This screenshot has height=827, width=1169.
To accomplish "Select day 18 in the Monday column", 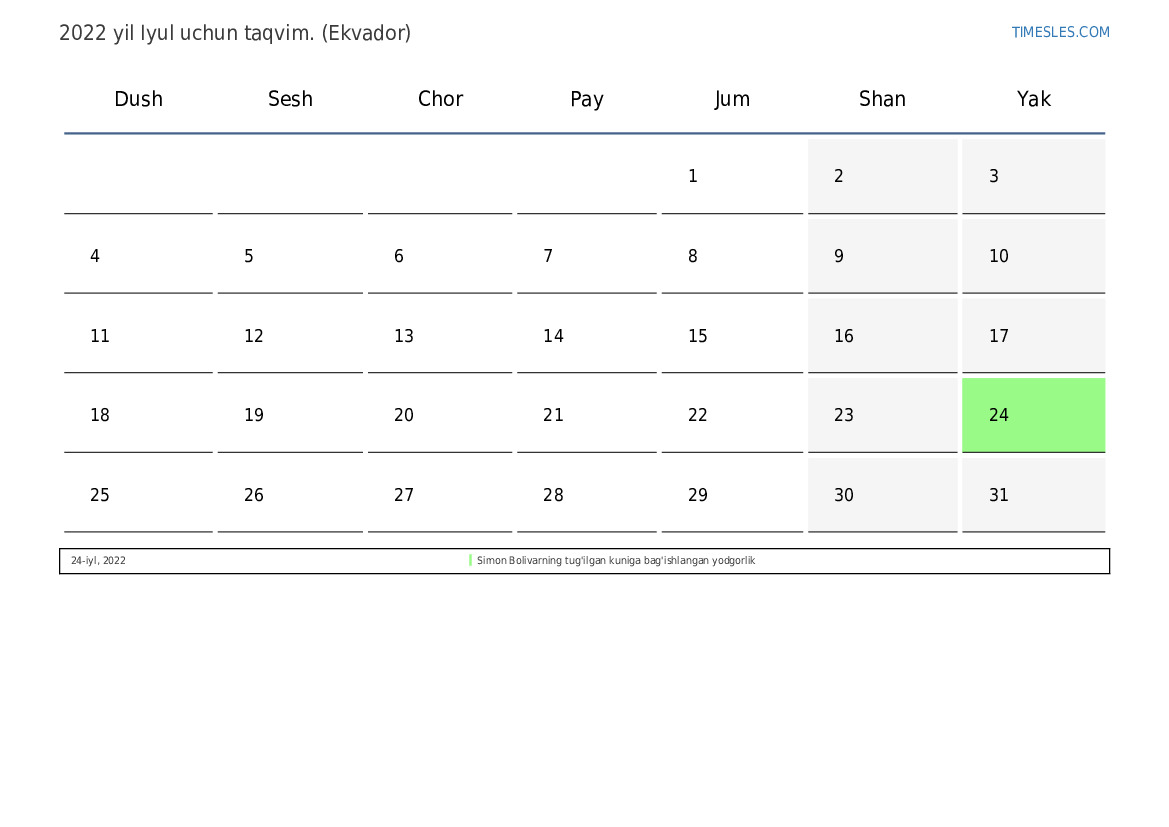I will click(138, 415).
